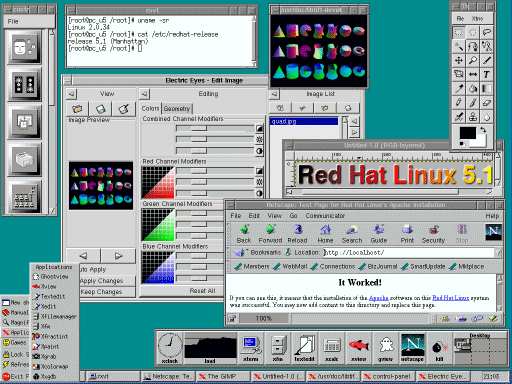This screenshot has height=384, width=512.
Task: Select the Bucket Fill tool in GIMP
Action: click(x=473, y=89)
